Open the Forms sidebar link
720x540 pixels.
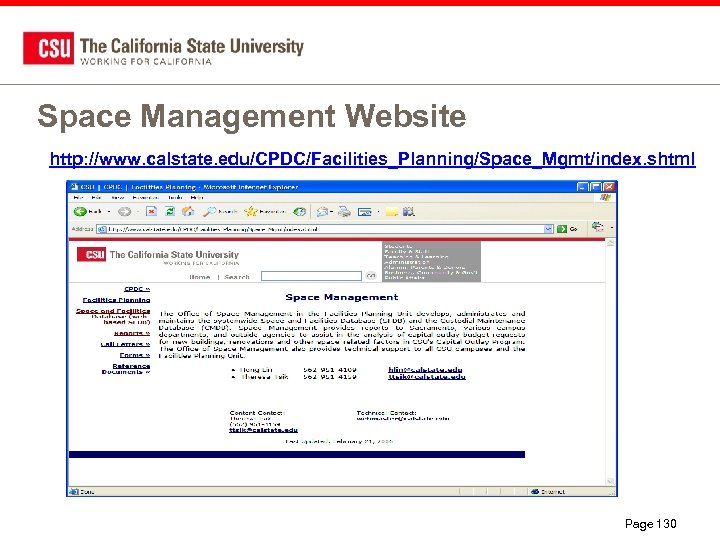(x=135, y=355)
